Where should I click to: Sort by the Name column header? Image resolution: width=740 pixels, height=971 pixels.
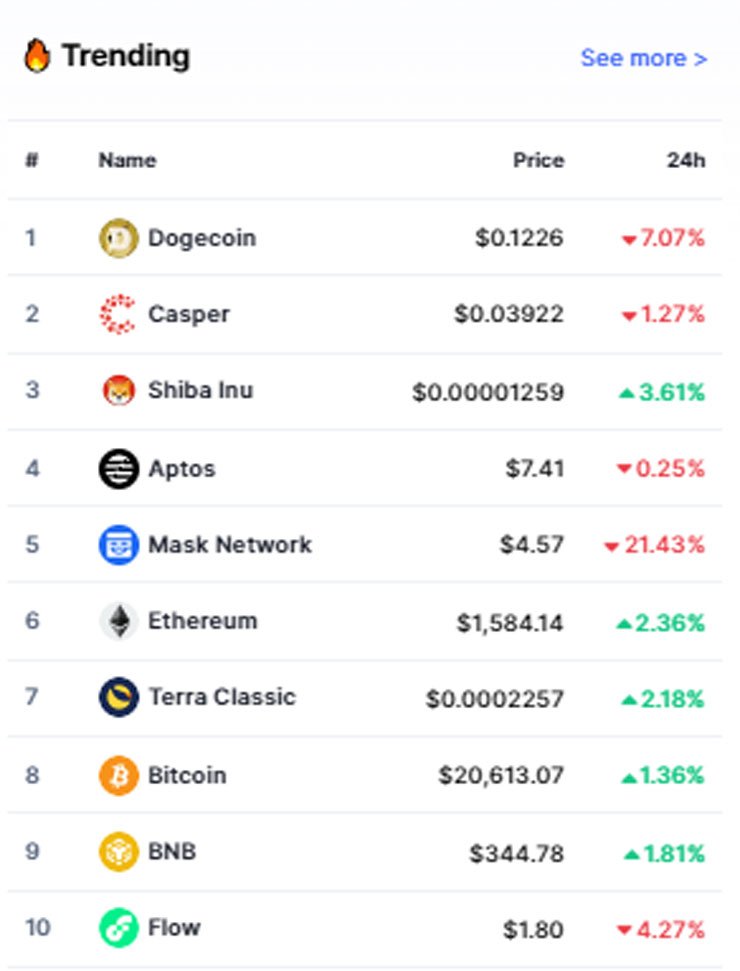tap(127, 160)
